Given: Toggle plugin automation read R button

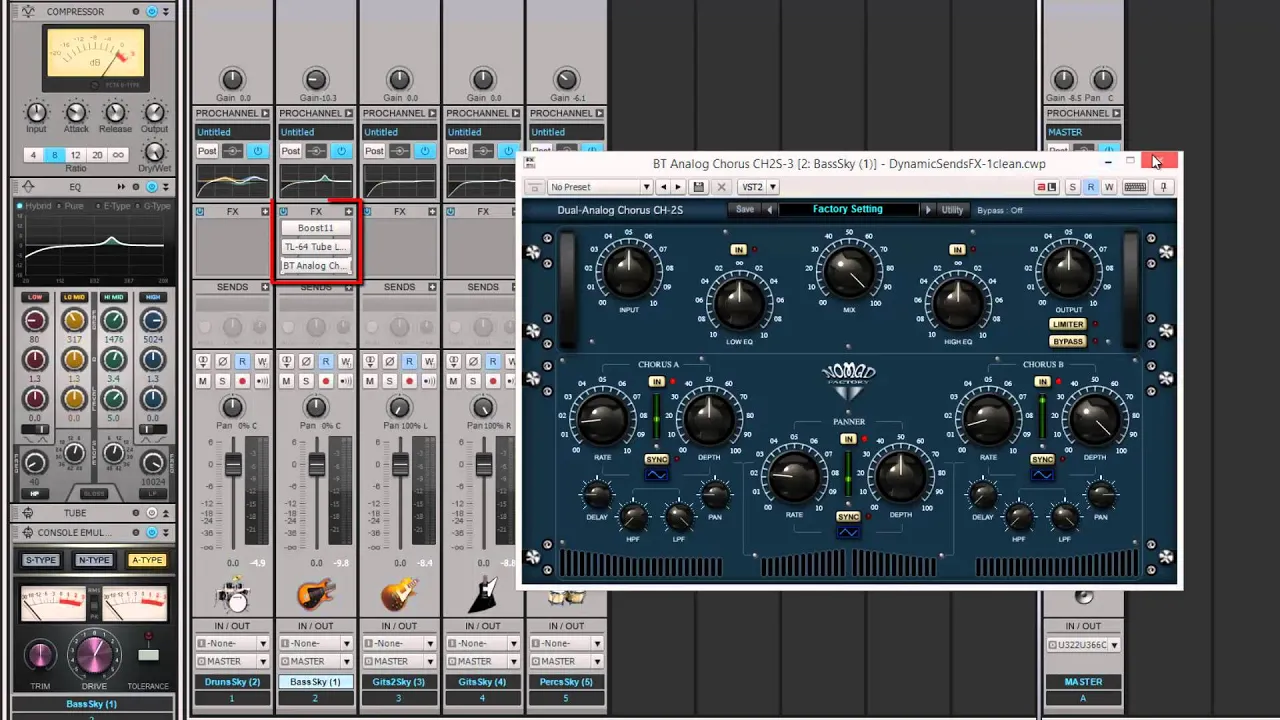Looking at the screenshot, I should click(x=1091, y=187).
